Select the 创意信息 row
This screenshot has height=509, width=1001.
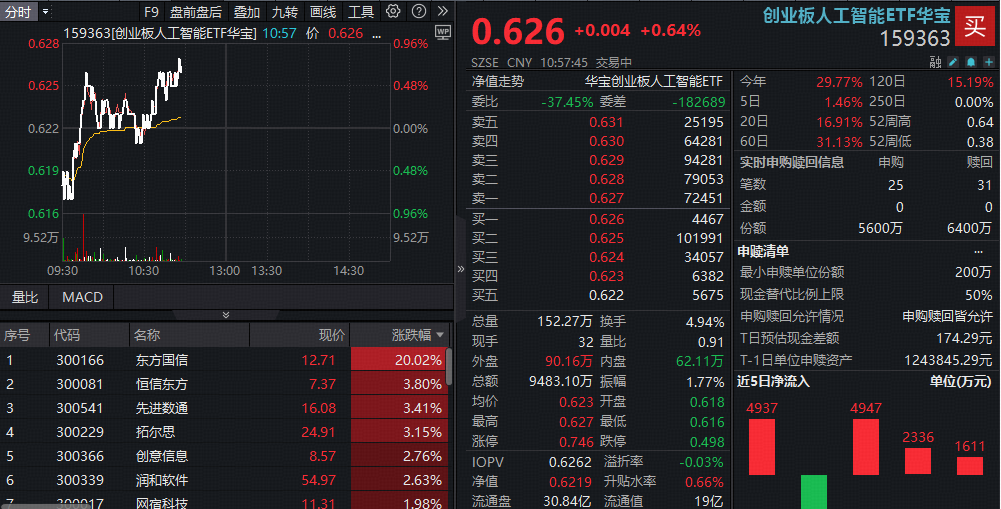click(223, 456)
